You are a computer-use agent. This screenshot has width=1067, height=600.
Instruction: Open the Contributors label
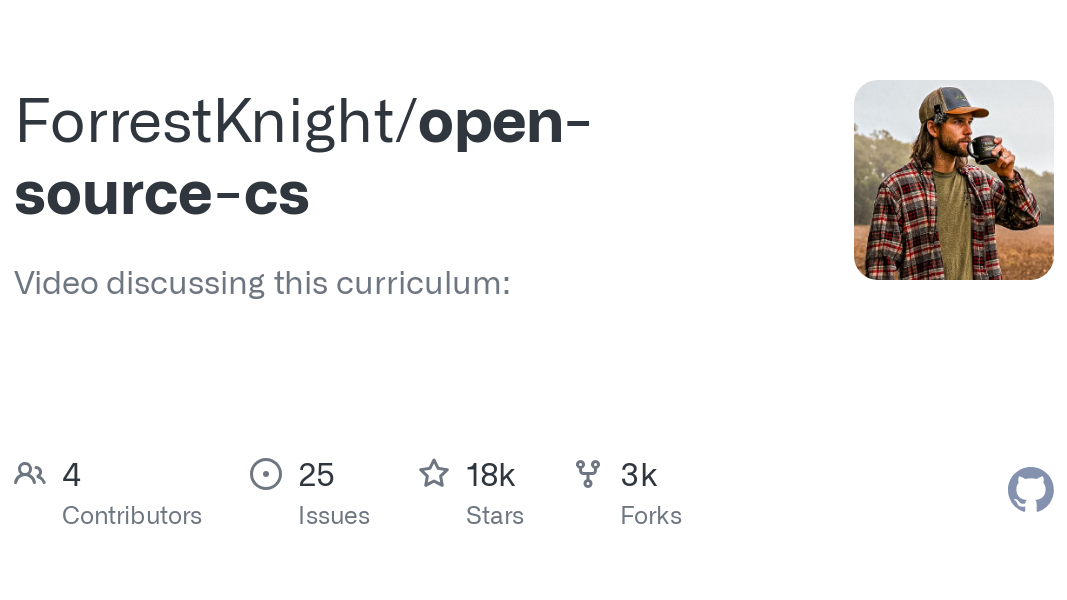coord(132,516)
